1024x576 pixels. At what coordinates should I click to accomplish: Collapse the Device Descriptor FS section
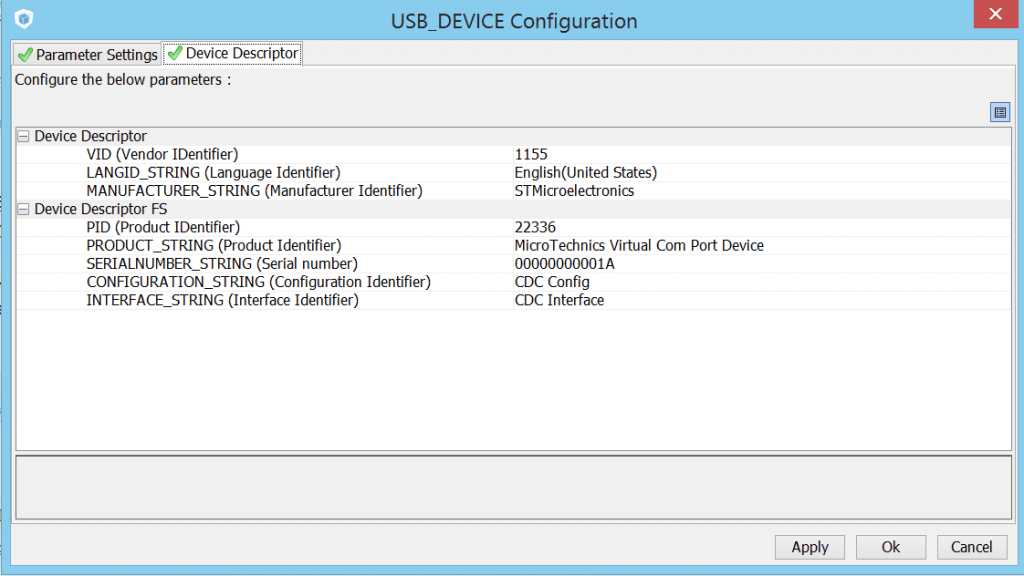(22, 208)
